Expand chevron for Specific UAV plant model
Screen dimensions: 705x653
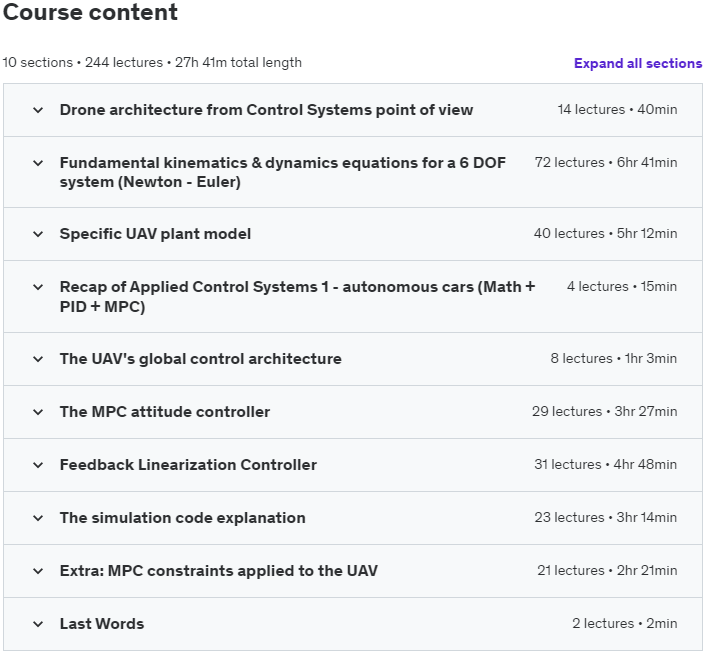coord(38,234)
